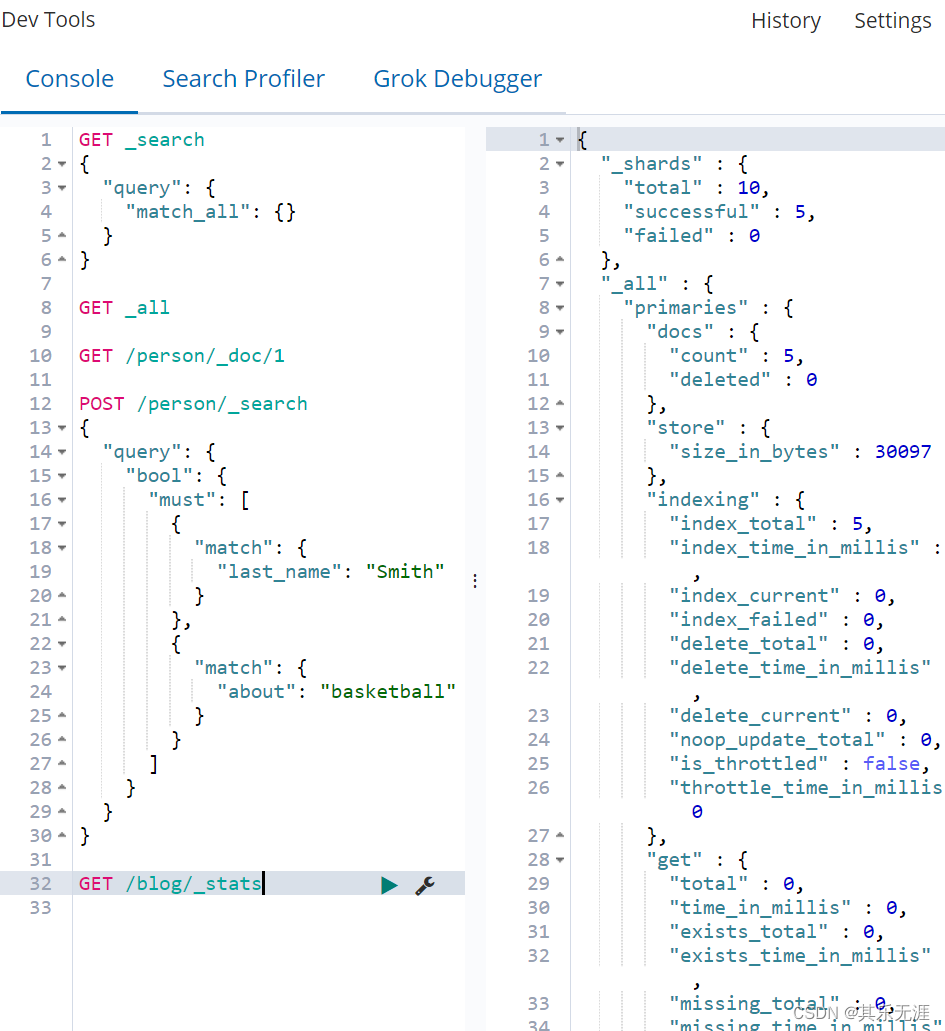945x1031 pixels.
Task: Collapse _shards in response line 2
Action: coord(560,164)
